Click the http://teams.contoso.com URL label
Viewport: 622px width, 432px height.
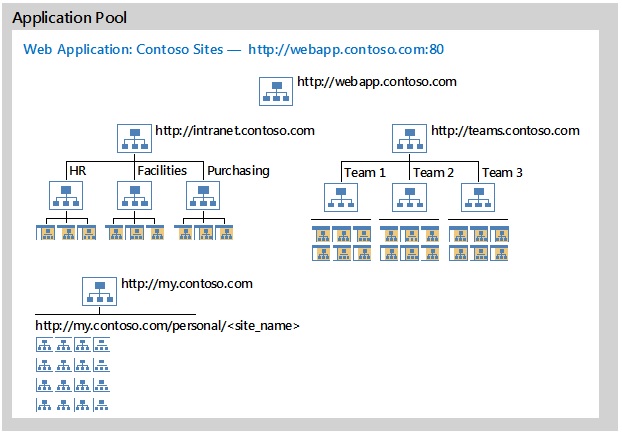tap(505, 131)
